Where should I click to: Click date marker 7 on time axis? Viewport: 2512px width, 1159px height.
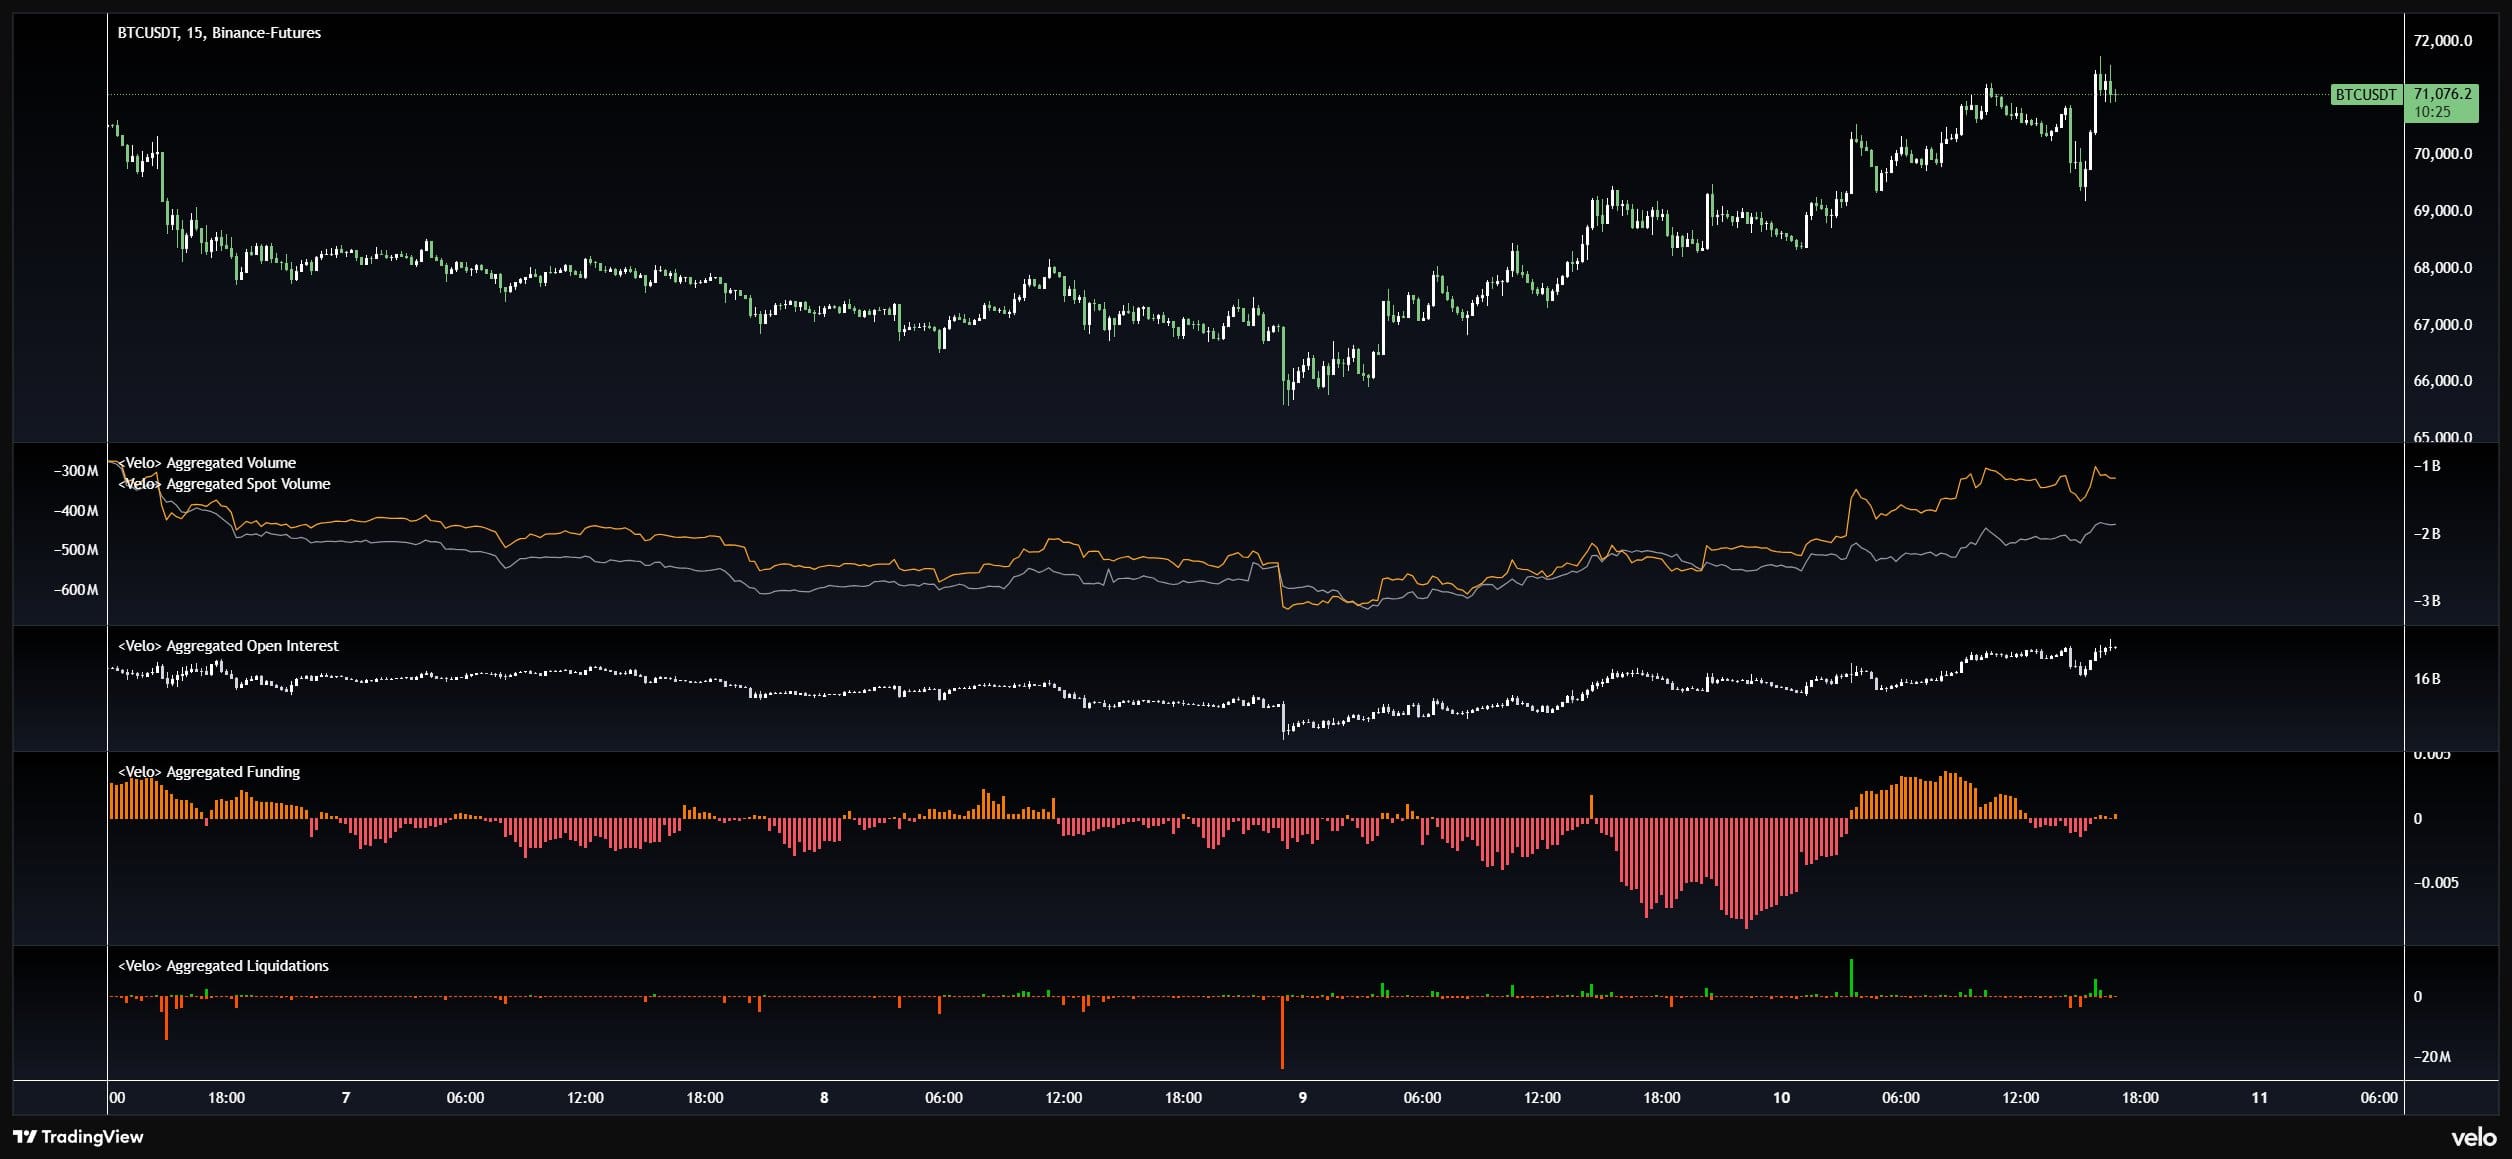coord(346,1098)
